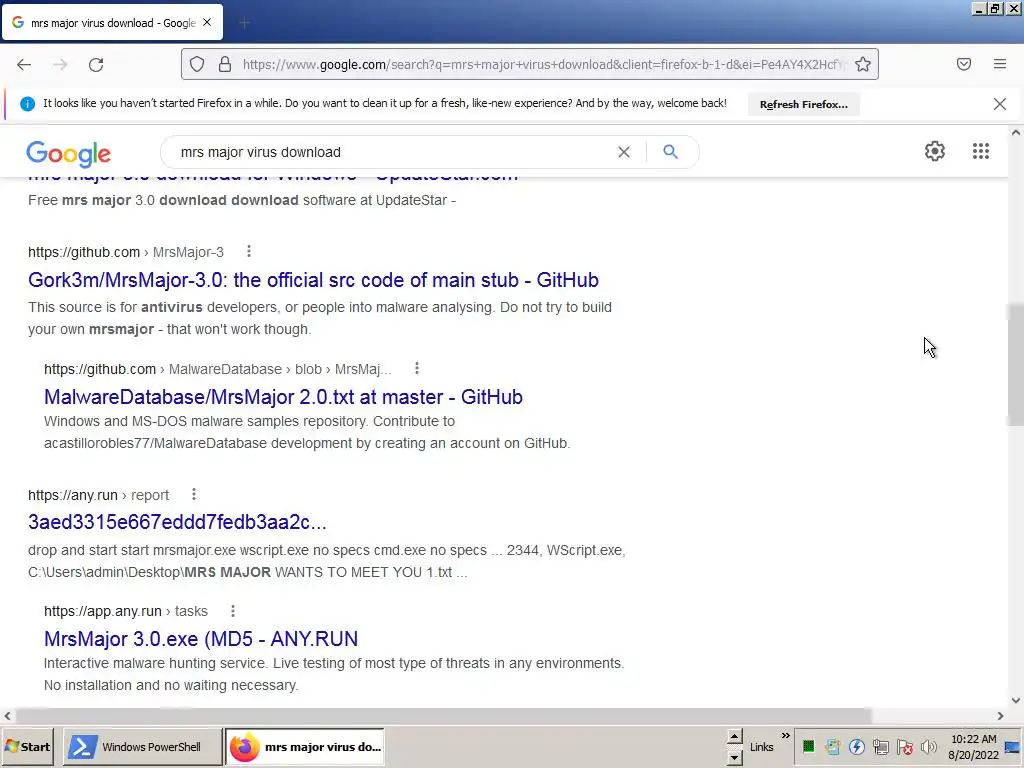This screenshot has width=1024, height=768.
Task: Open Google quick settings gear
Action: pyautogui.click(x=935, y=151)
